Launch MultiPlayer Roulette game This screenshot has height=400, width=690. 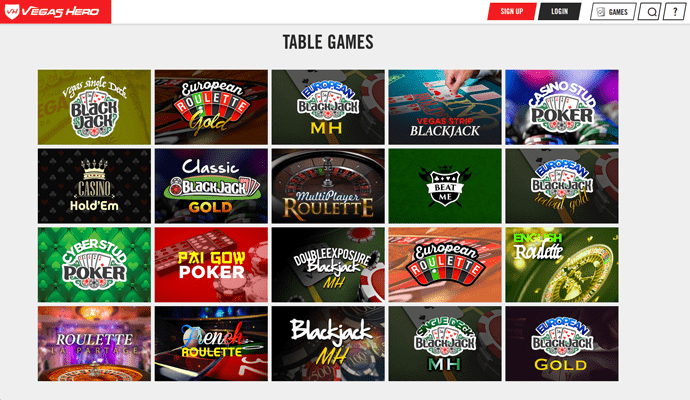[x=328, y=186]
